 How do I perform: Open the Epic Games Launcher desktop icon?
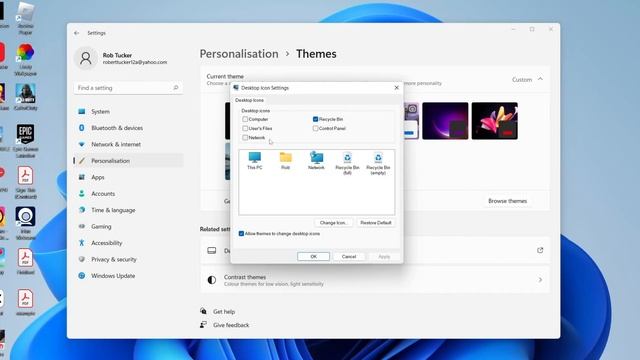[x=25, y=140]
